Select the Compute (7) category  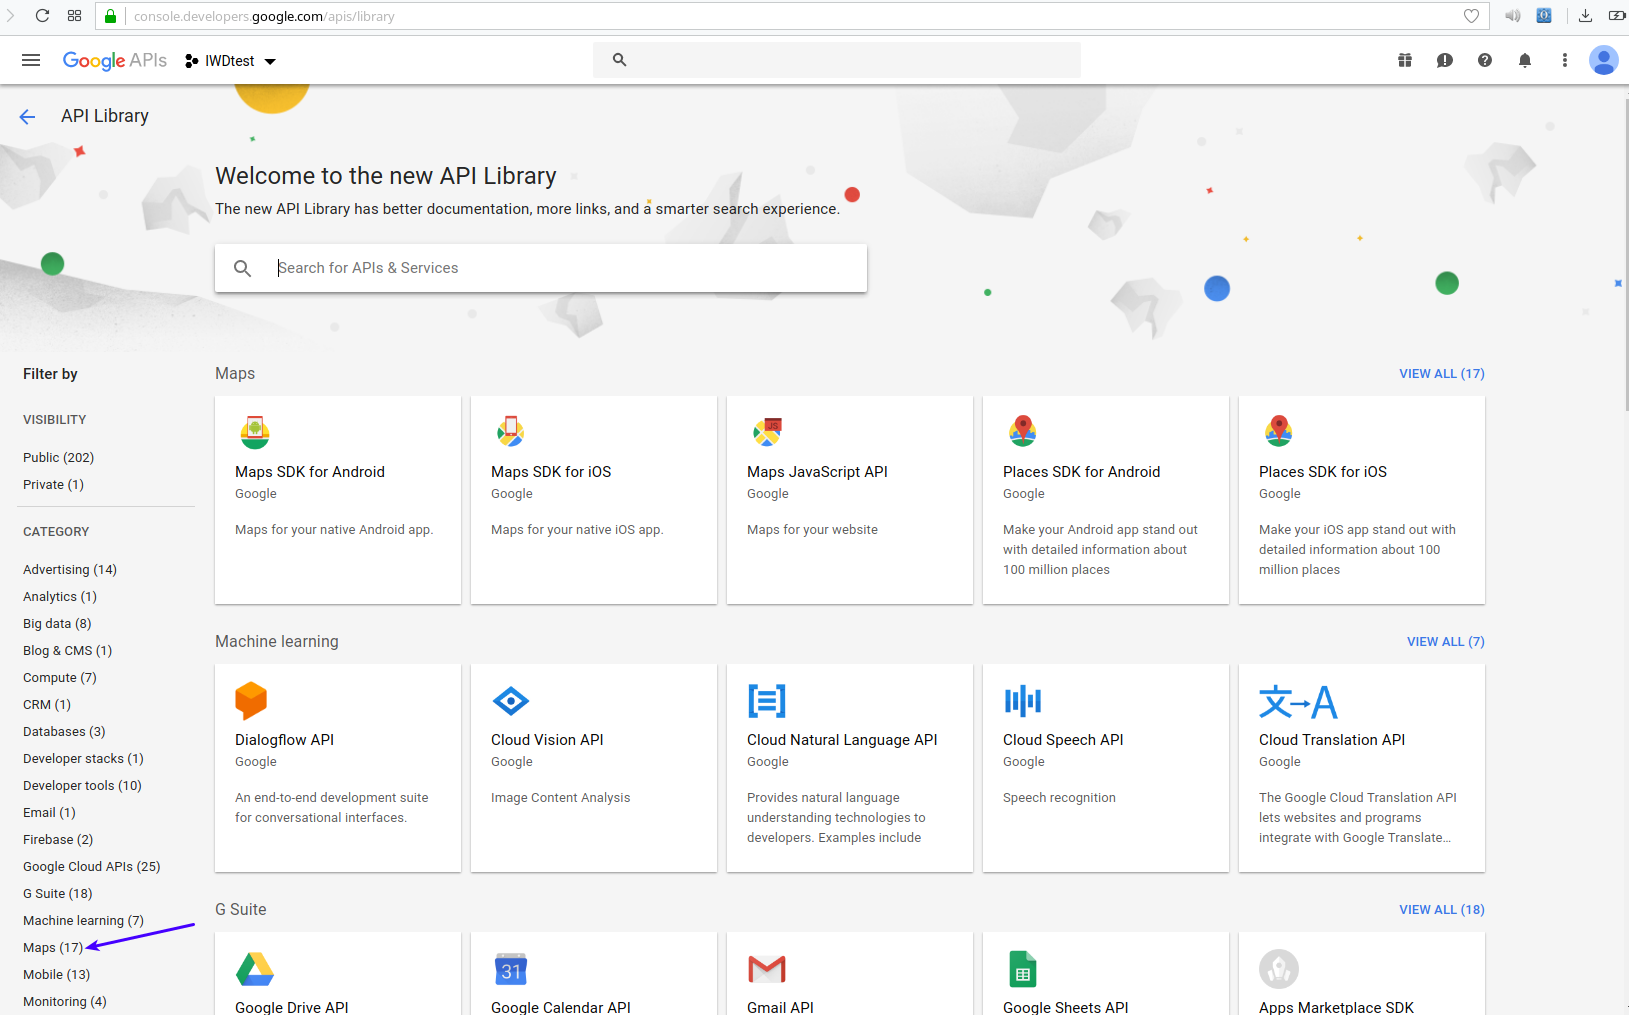[60, 677]
